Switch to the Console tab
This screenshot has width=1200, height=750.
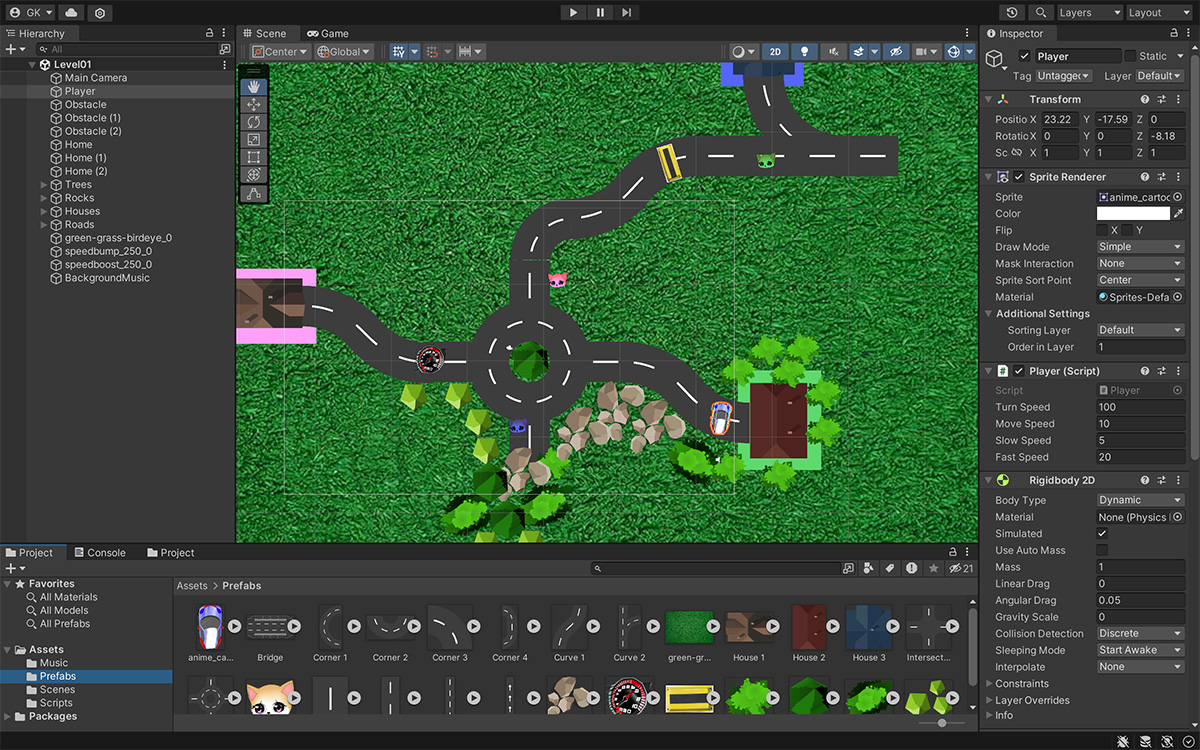coord(99,552)
